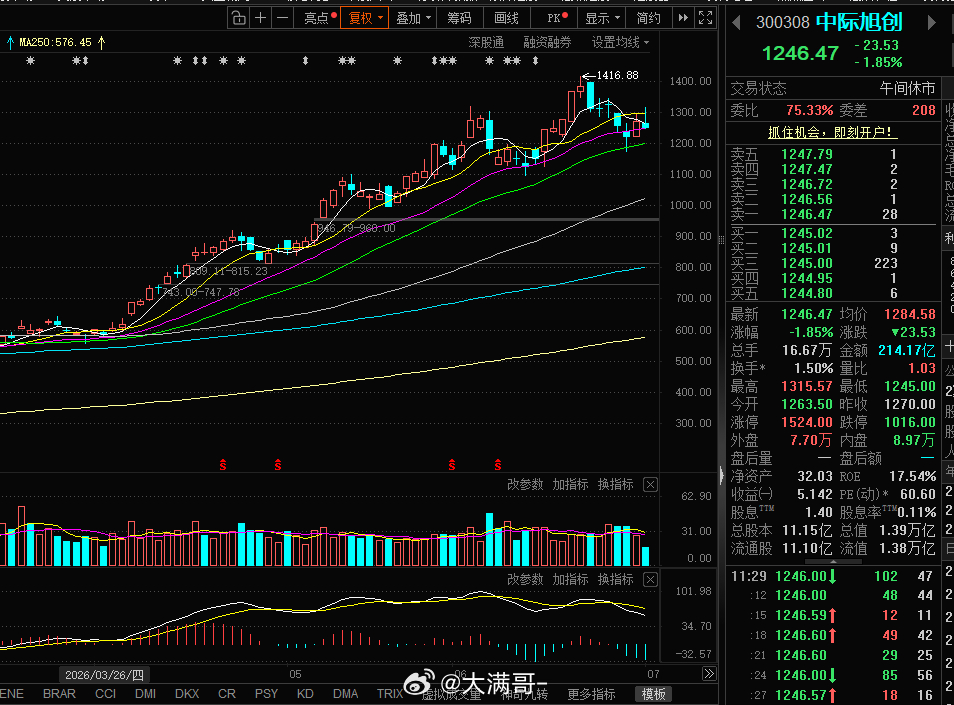954x705 pixels.
Task: Click the up arrow after MA250 value
Action: [x=101, y=43]
